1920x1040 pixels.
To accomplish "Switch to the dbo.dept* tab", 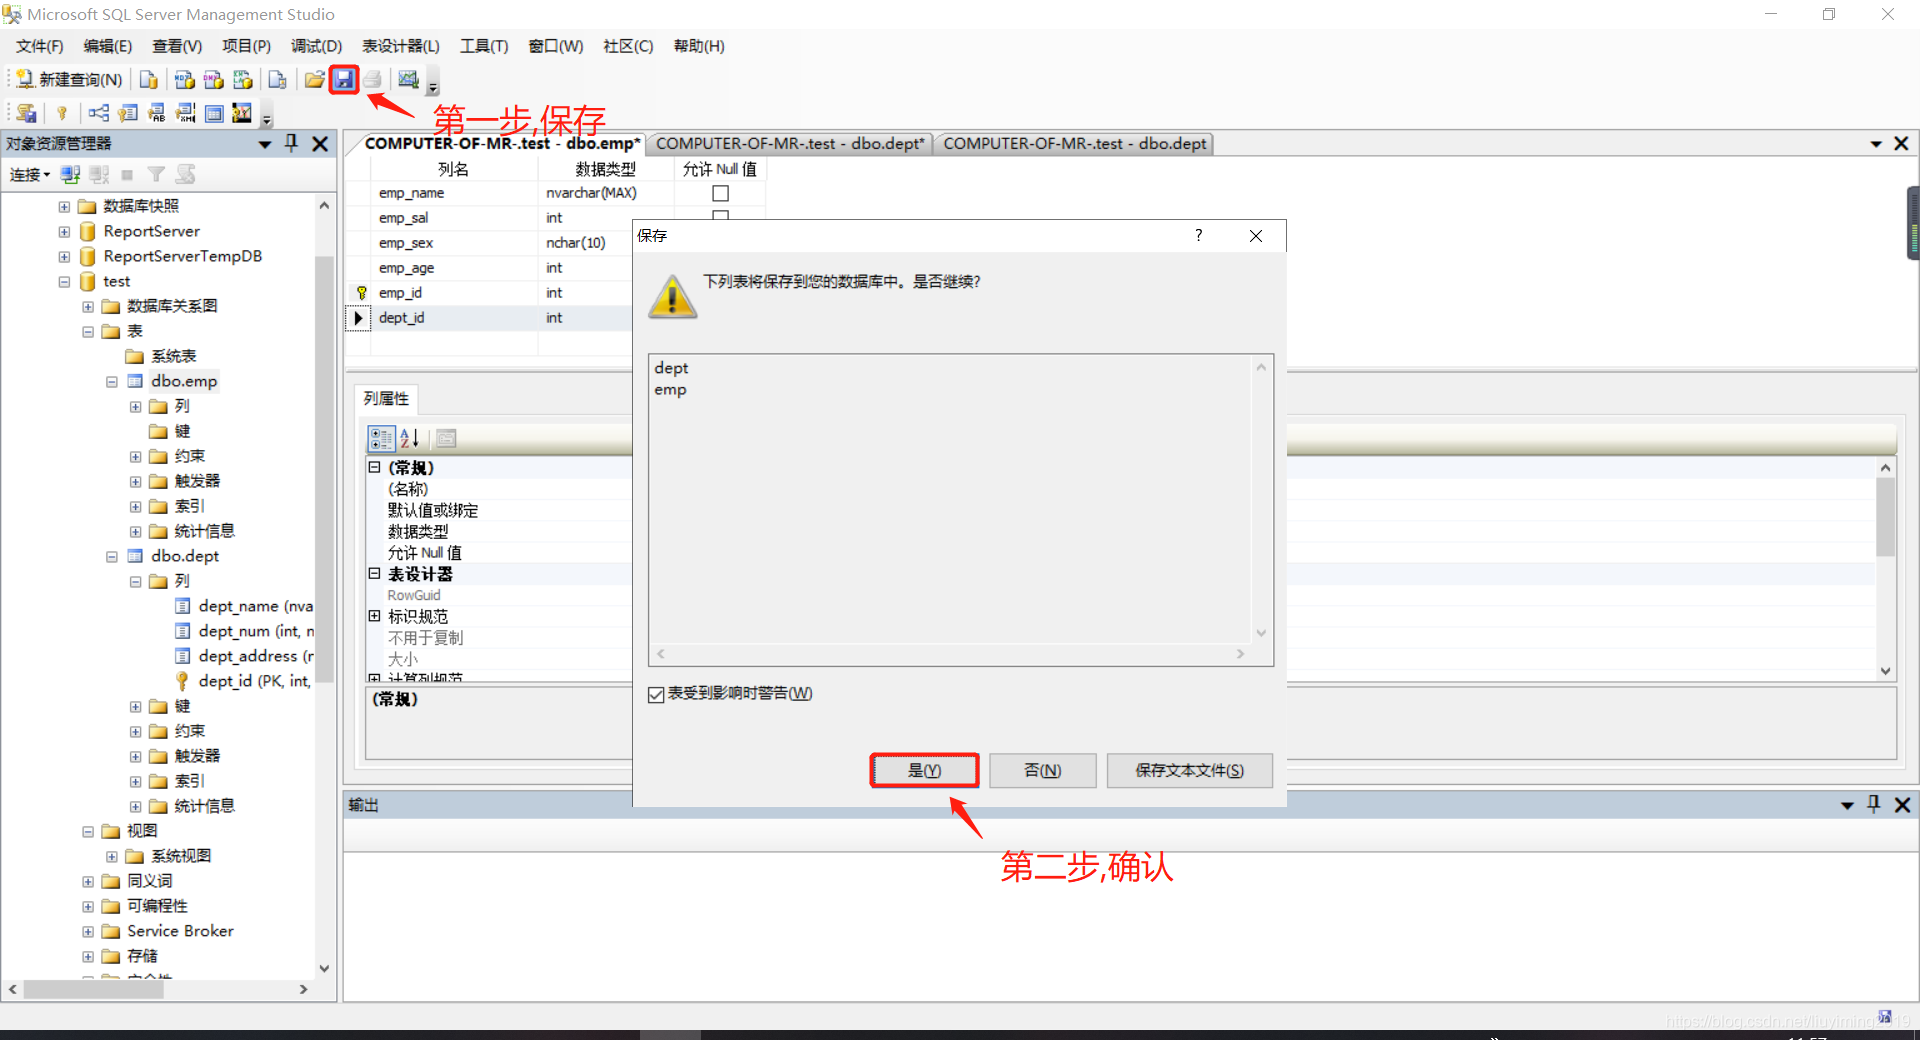I will point(790,144).
